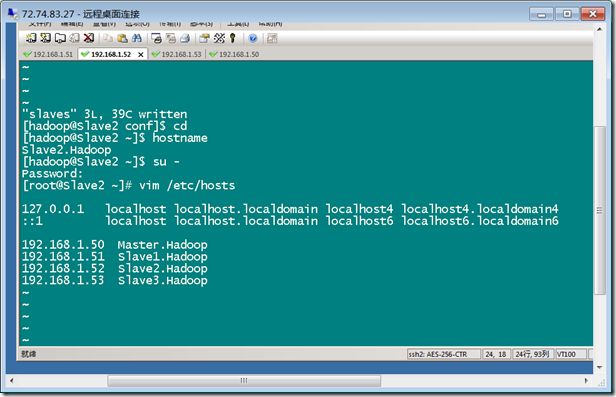
Task: Click the Slave1.Hadoop host line
Action: click(x=114, y=256)
